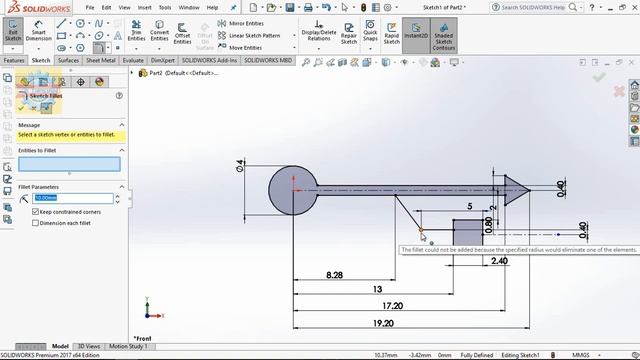Screen dimensions: 640x360
Task: Select the Sketch Fillet tool in ribbon
Action: tap(99, 48)
